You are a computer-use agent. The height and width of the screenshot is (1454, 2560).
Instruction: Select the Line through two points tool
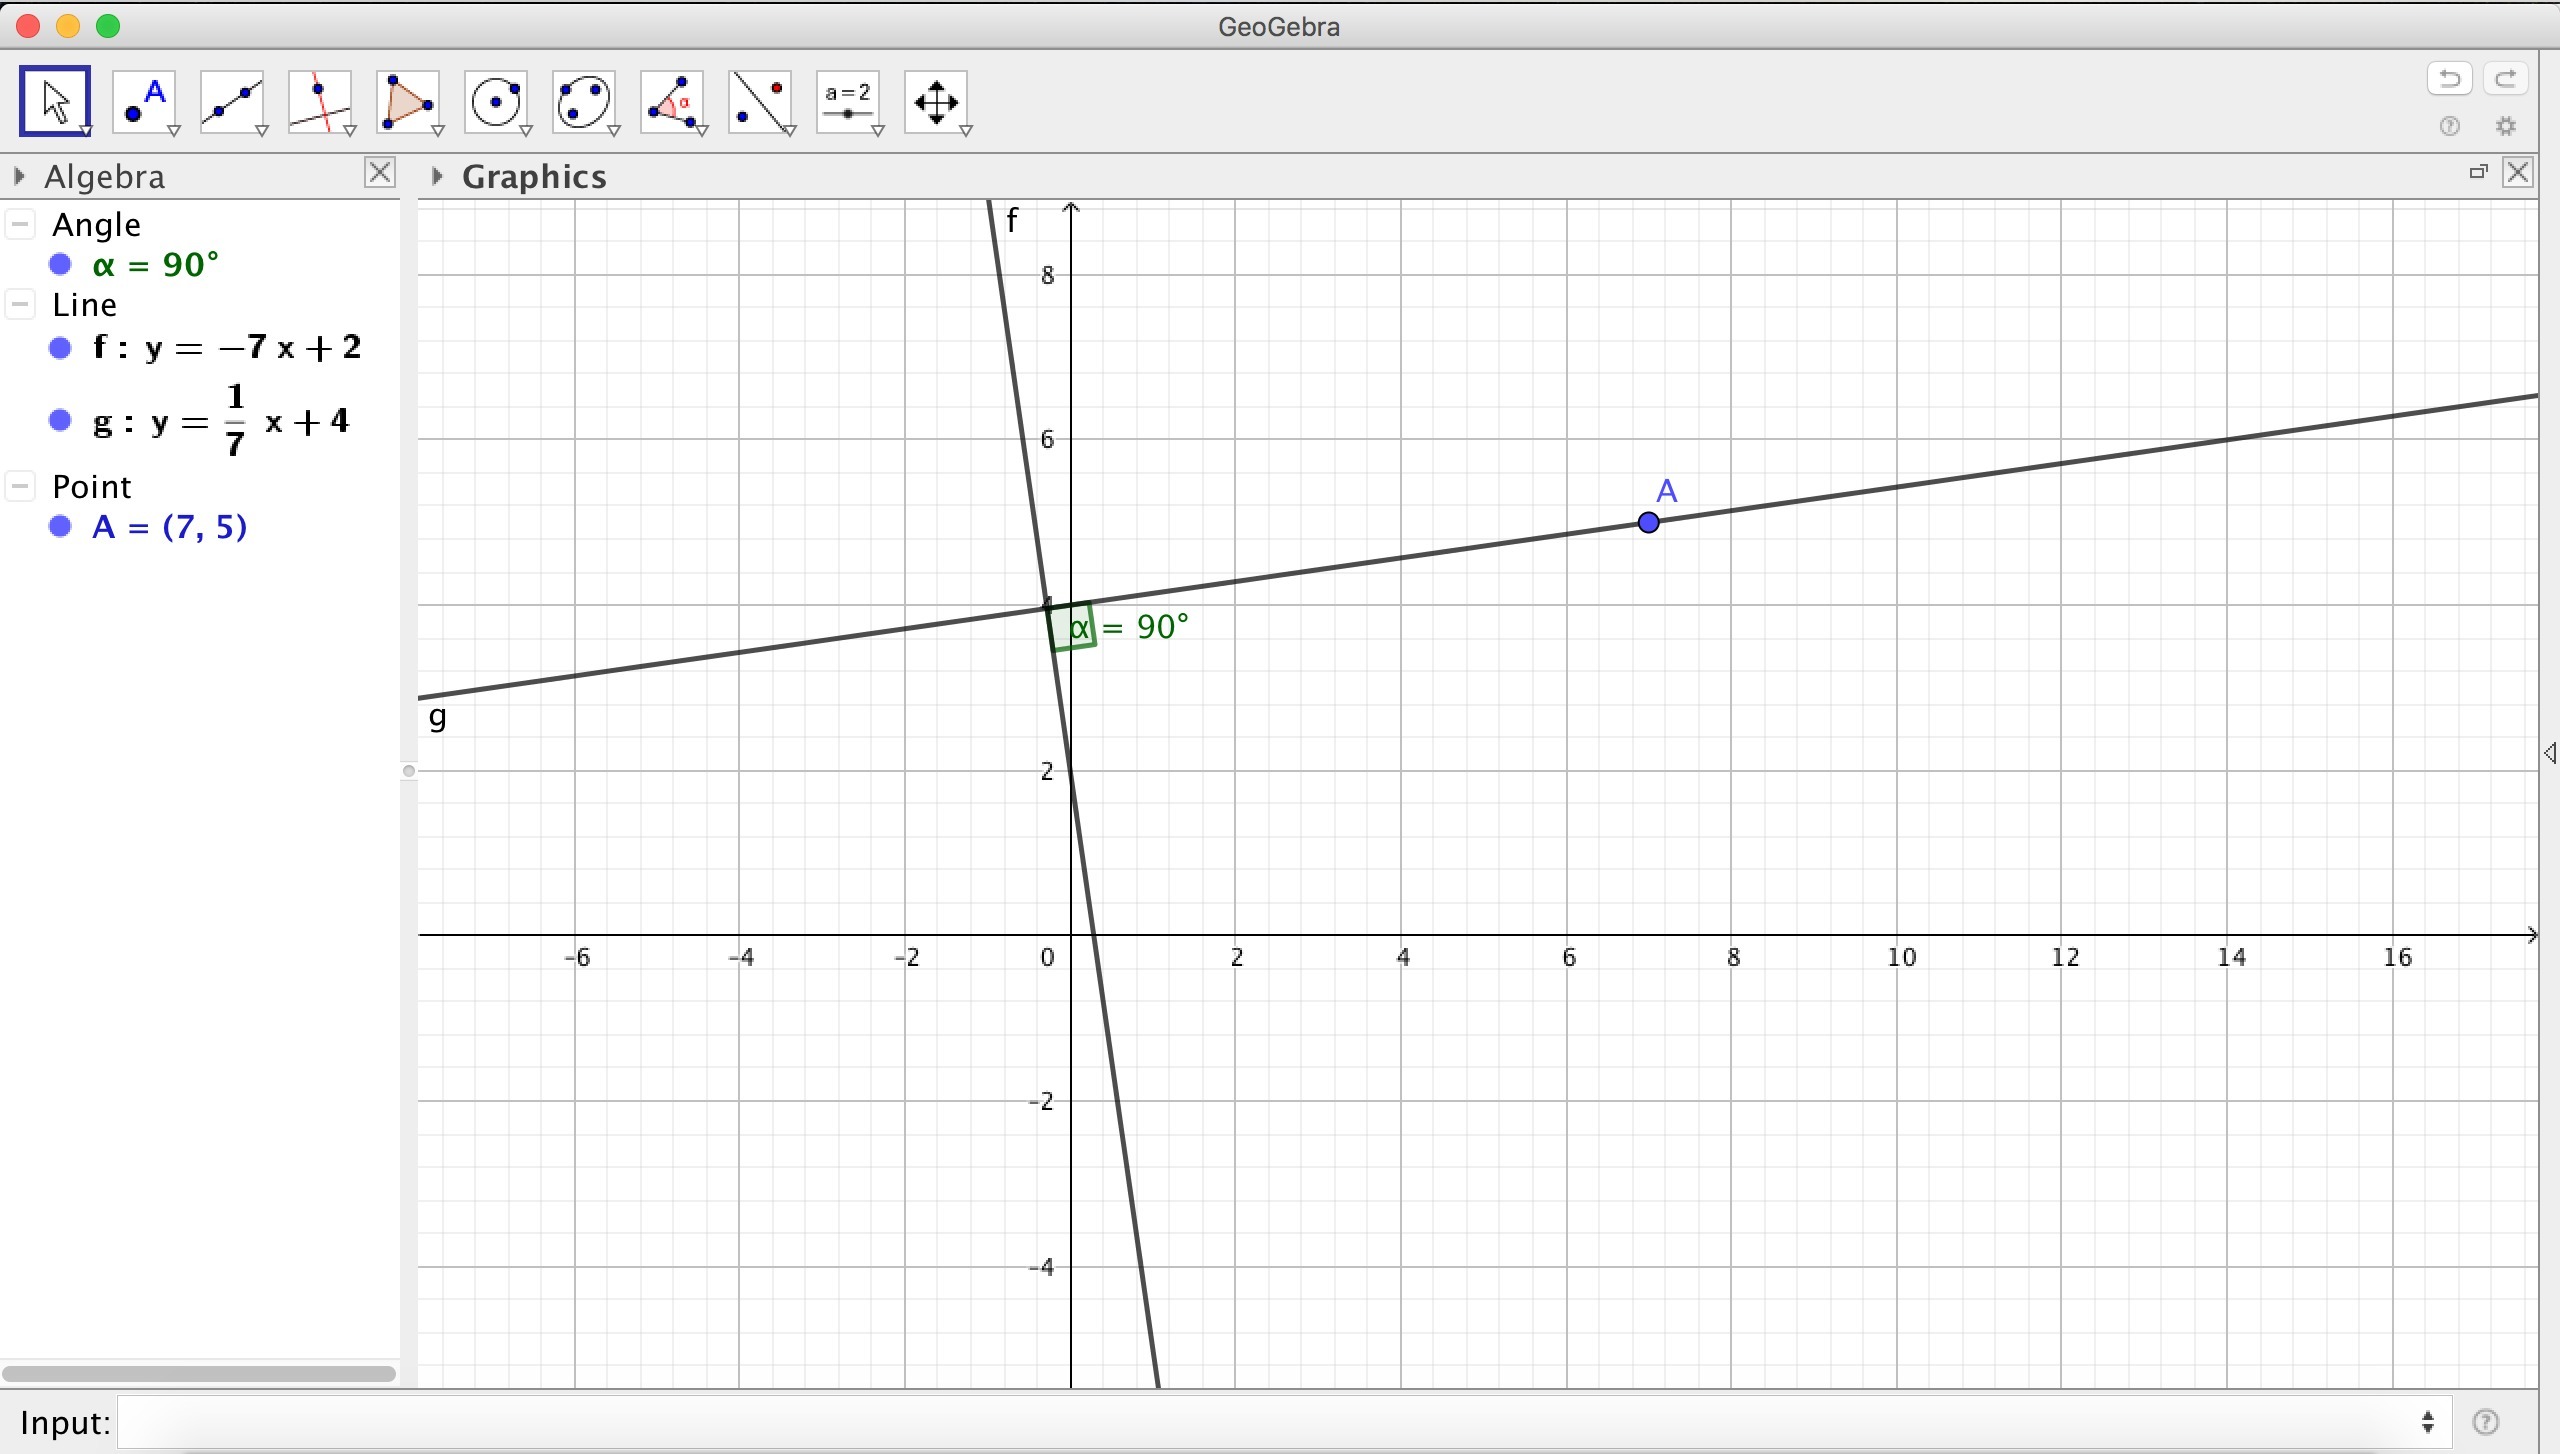pyautogui.click(x=233, y=101)
